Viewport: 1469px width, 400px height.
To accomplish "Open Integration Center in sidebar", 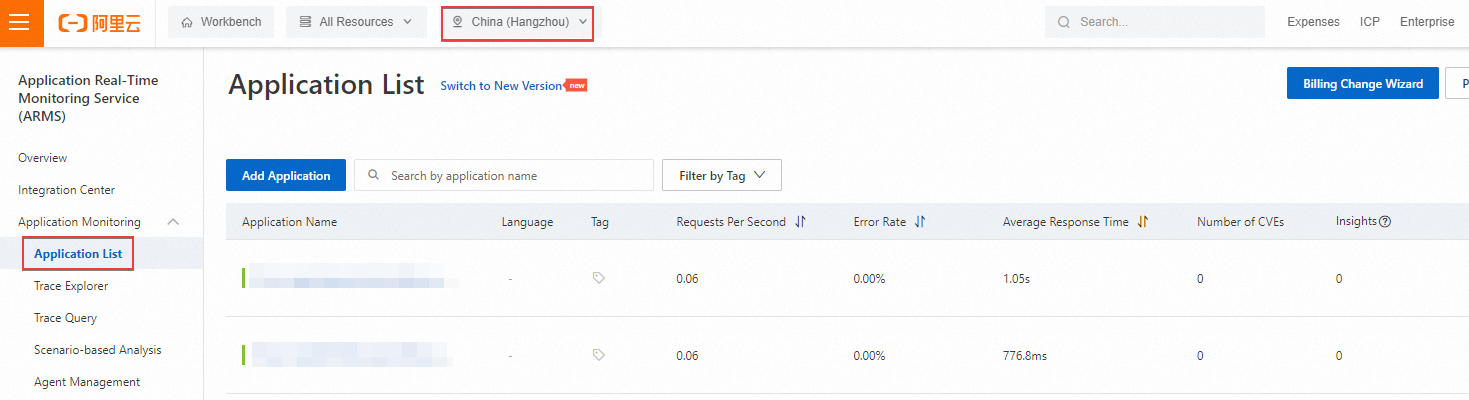I will (x=66, y=190).
